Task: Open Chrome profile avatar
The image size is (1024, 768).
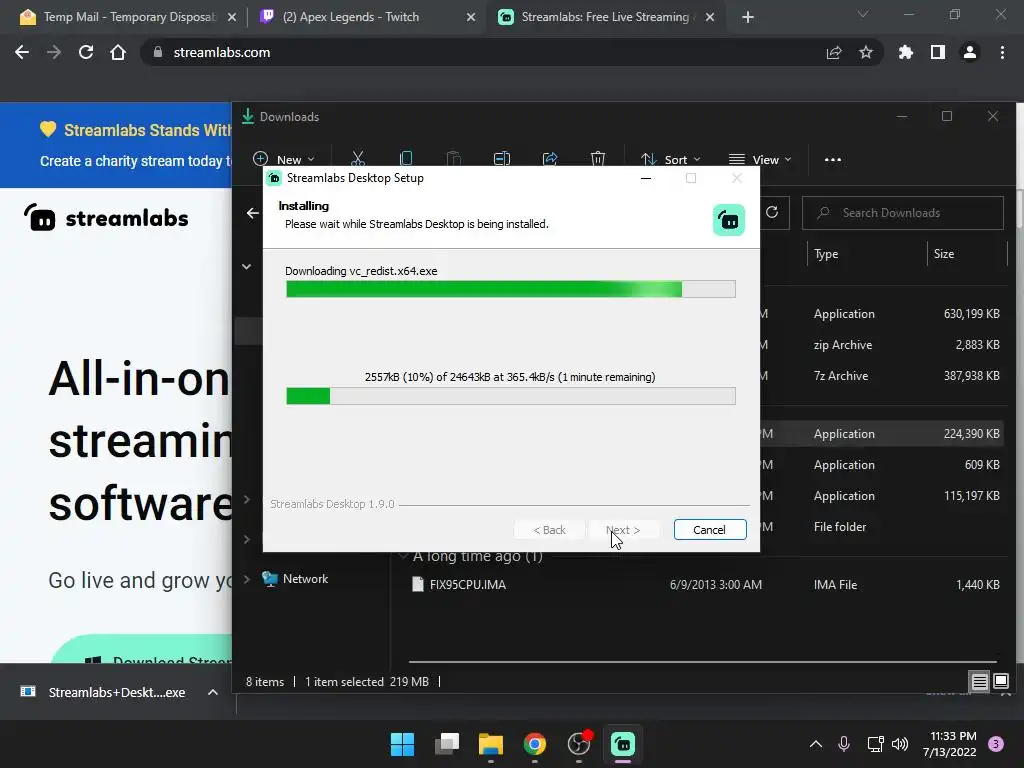Action: (970, 52)
